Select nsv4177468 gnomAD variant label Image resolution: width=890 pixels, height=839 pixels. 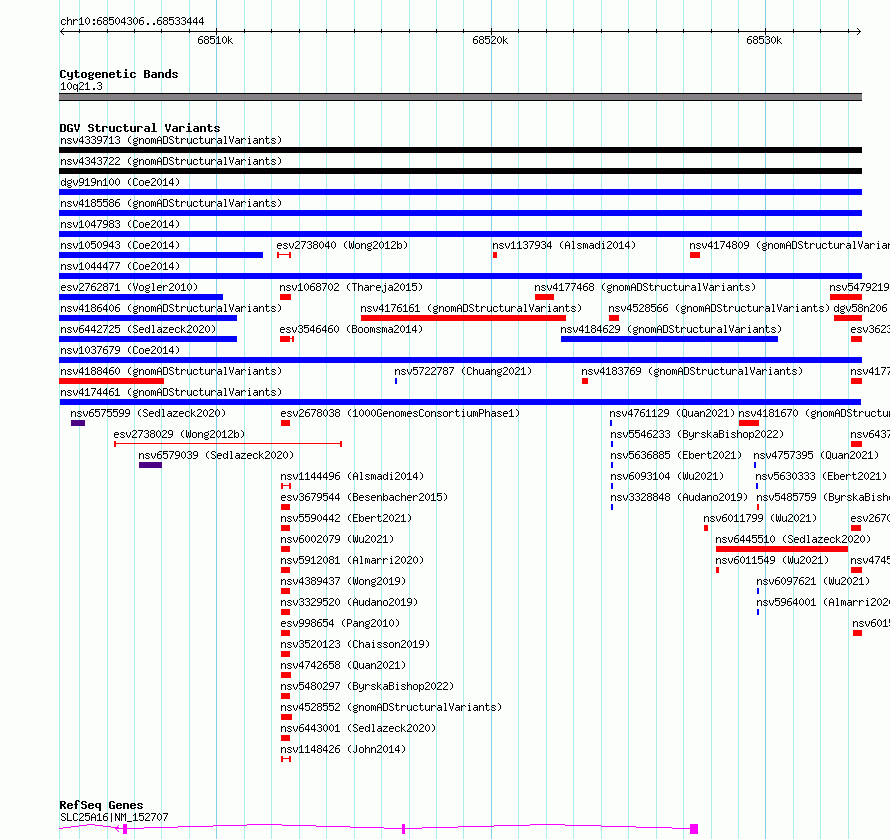click(645, 287)
